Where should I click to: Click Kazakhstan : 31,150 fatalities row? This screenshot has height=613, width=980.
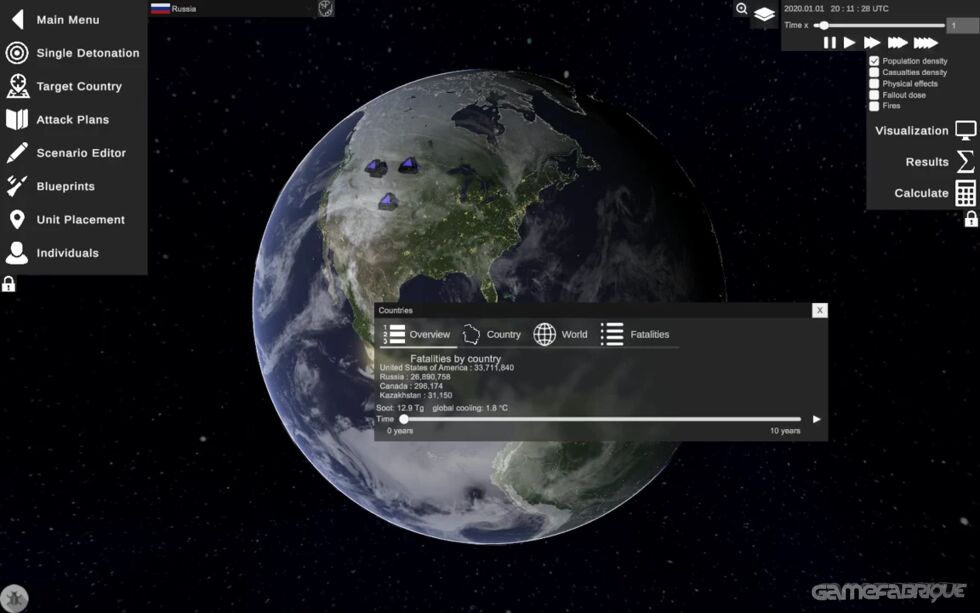[416, 396]
